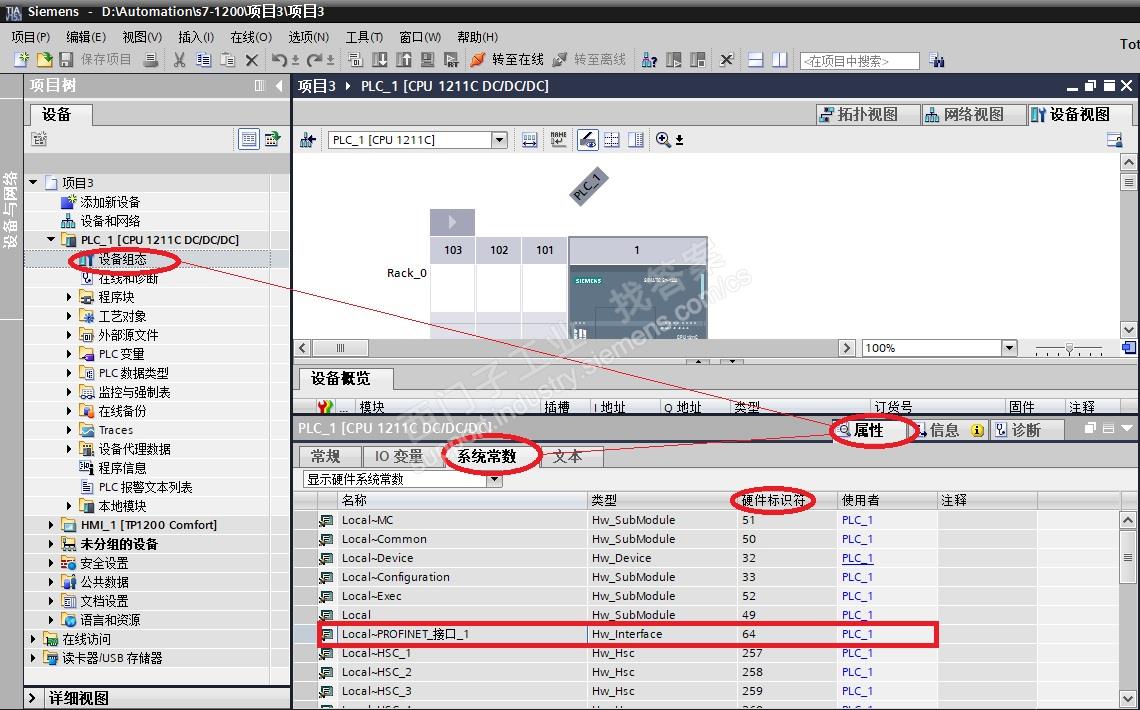Click the 类型 column header

click(x=662, y=500)
